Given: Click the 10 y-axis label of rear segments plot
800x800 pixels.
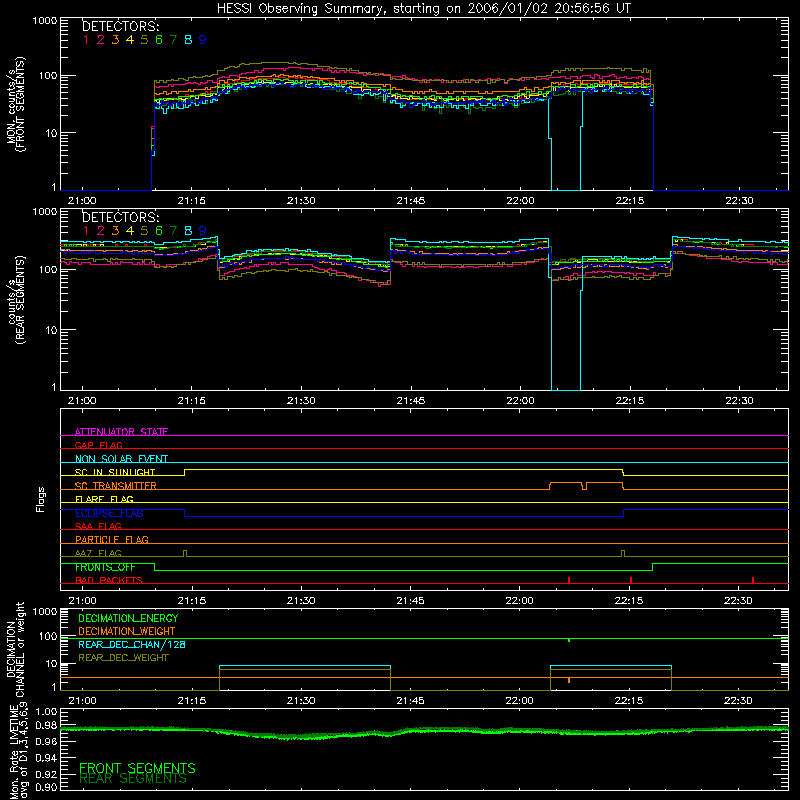Looking at the screenshot, I should (x=51, y=330).
